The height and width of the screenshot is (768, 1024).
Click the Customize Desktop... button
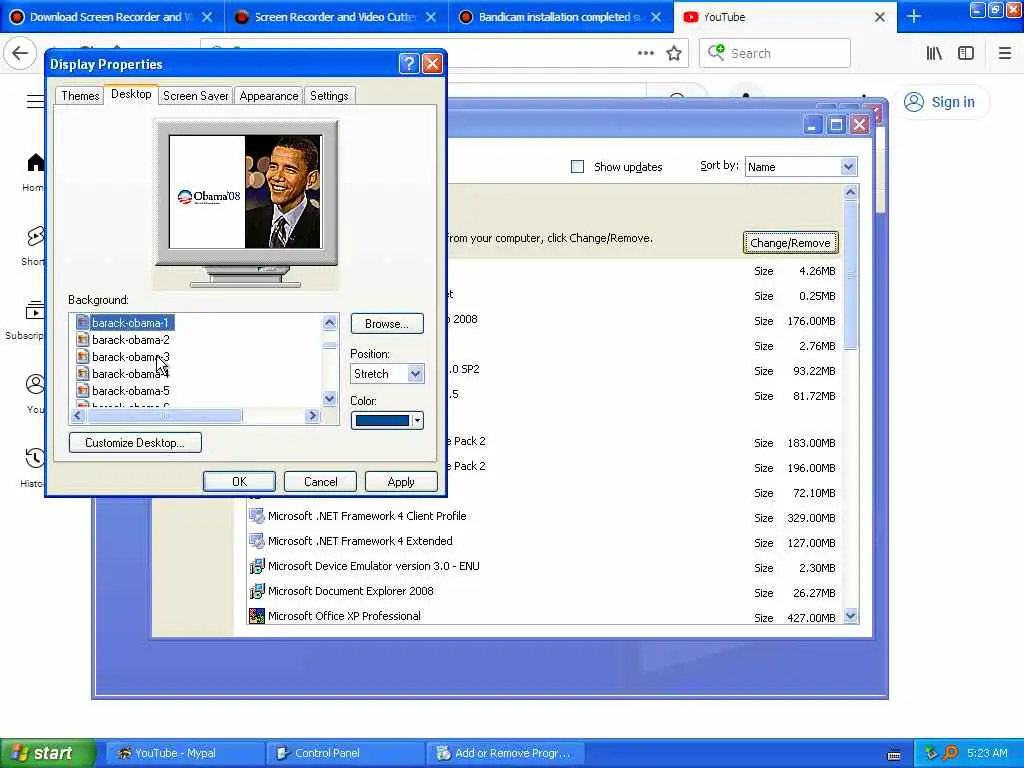[x=135, y=443]
